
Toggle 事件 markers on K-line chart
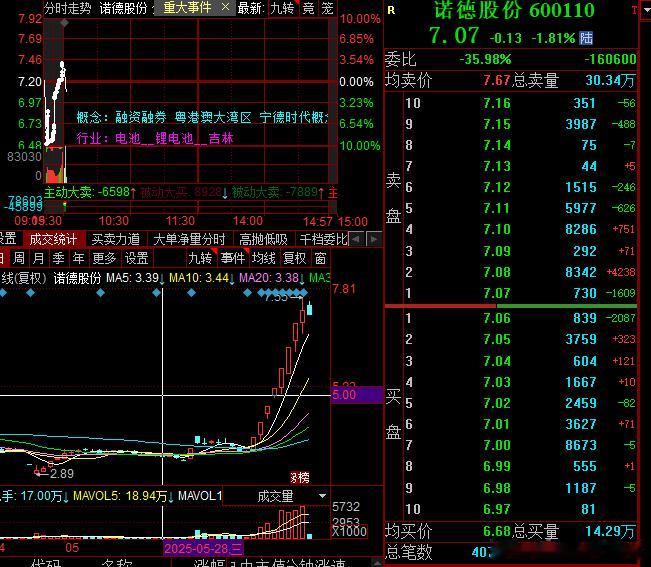(x=232, y=258)
